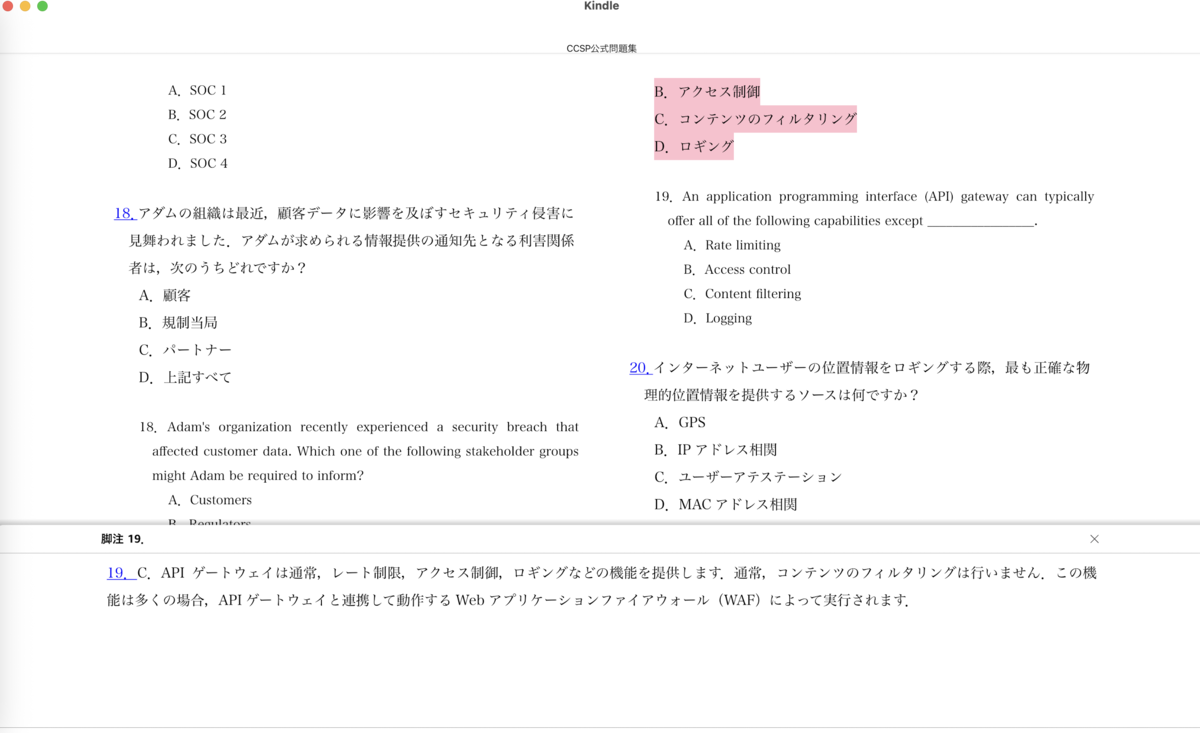This screenshot has width=1200, height=733.
Task: Open the footnote link for question 20
Action: pos(640,368)
